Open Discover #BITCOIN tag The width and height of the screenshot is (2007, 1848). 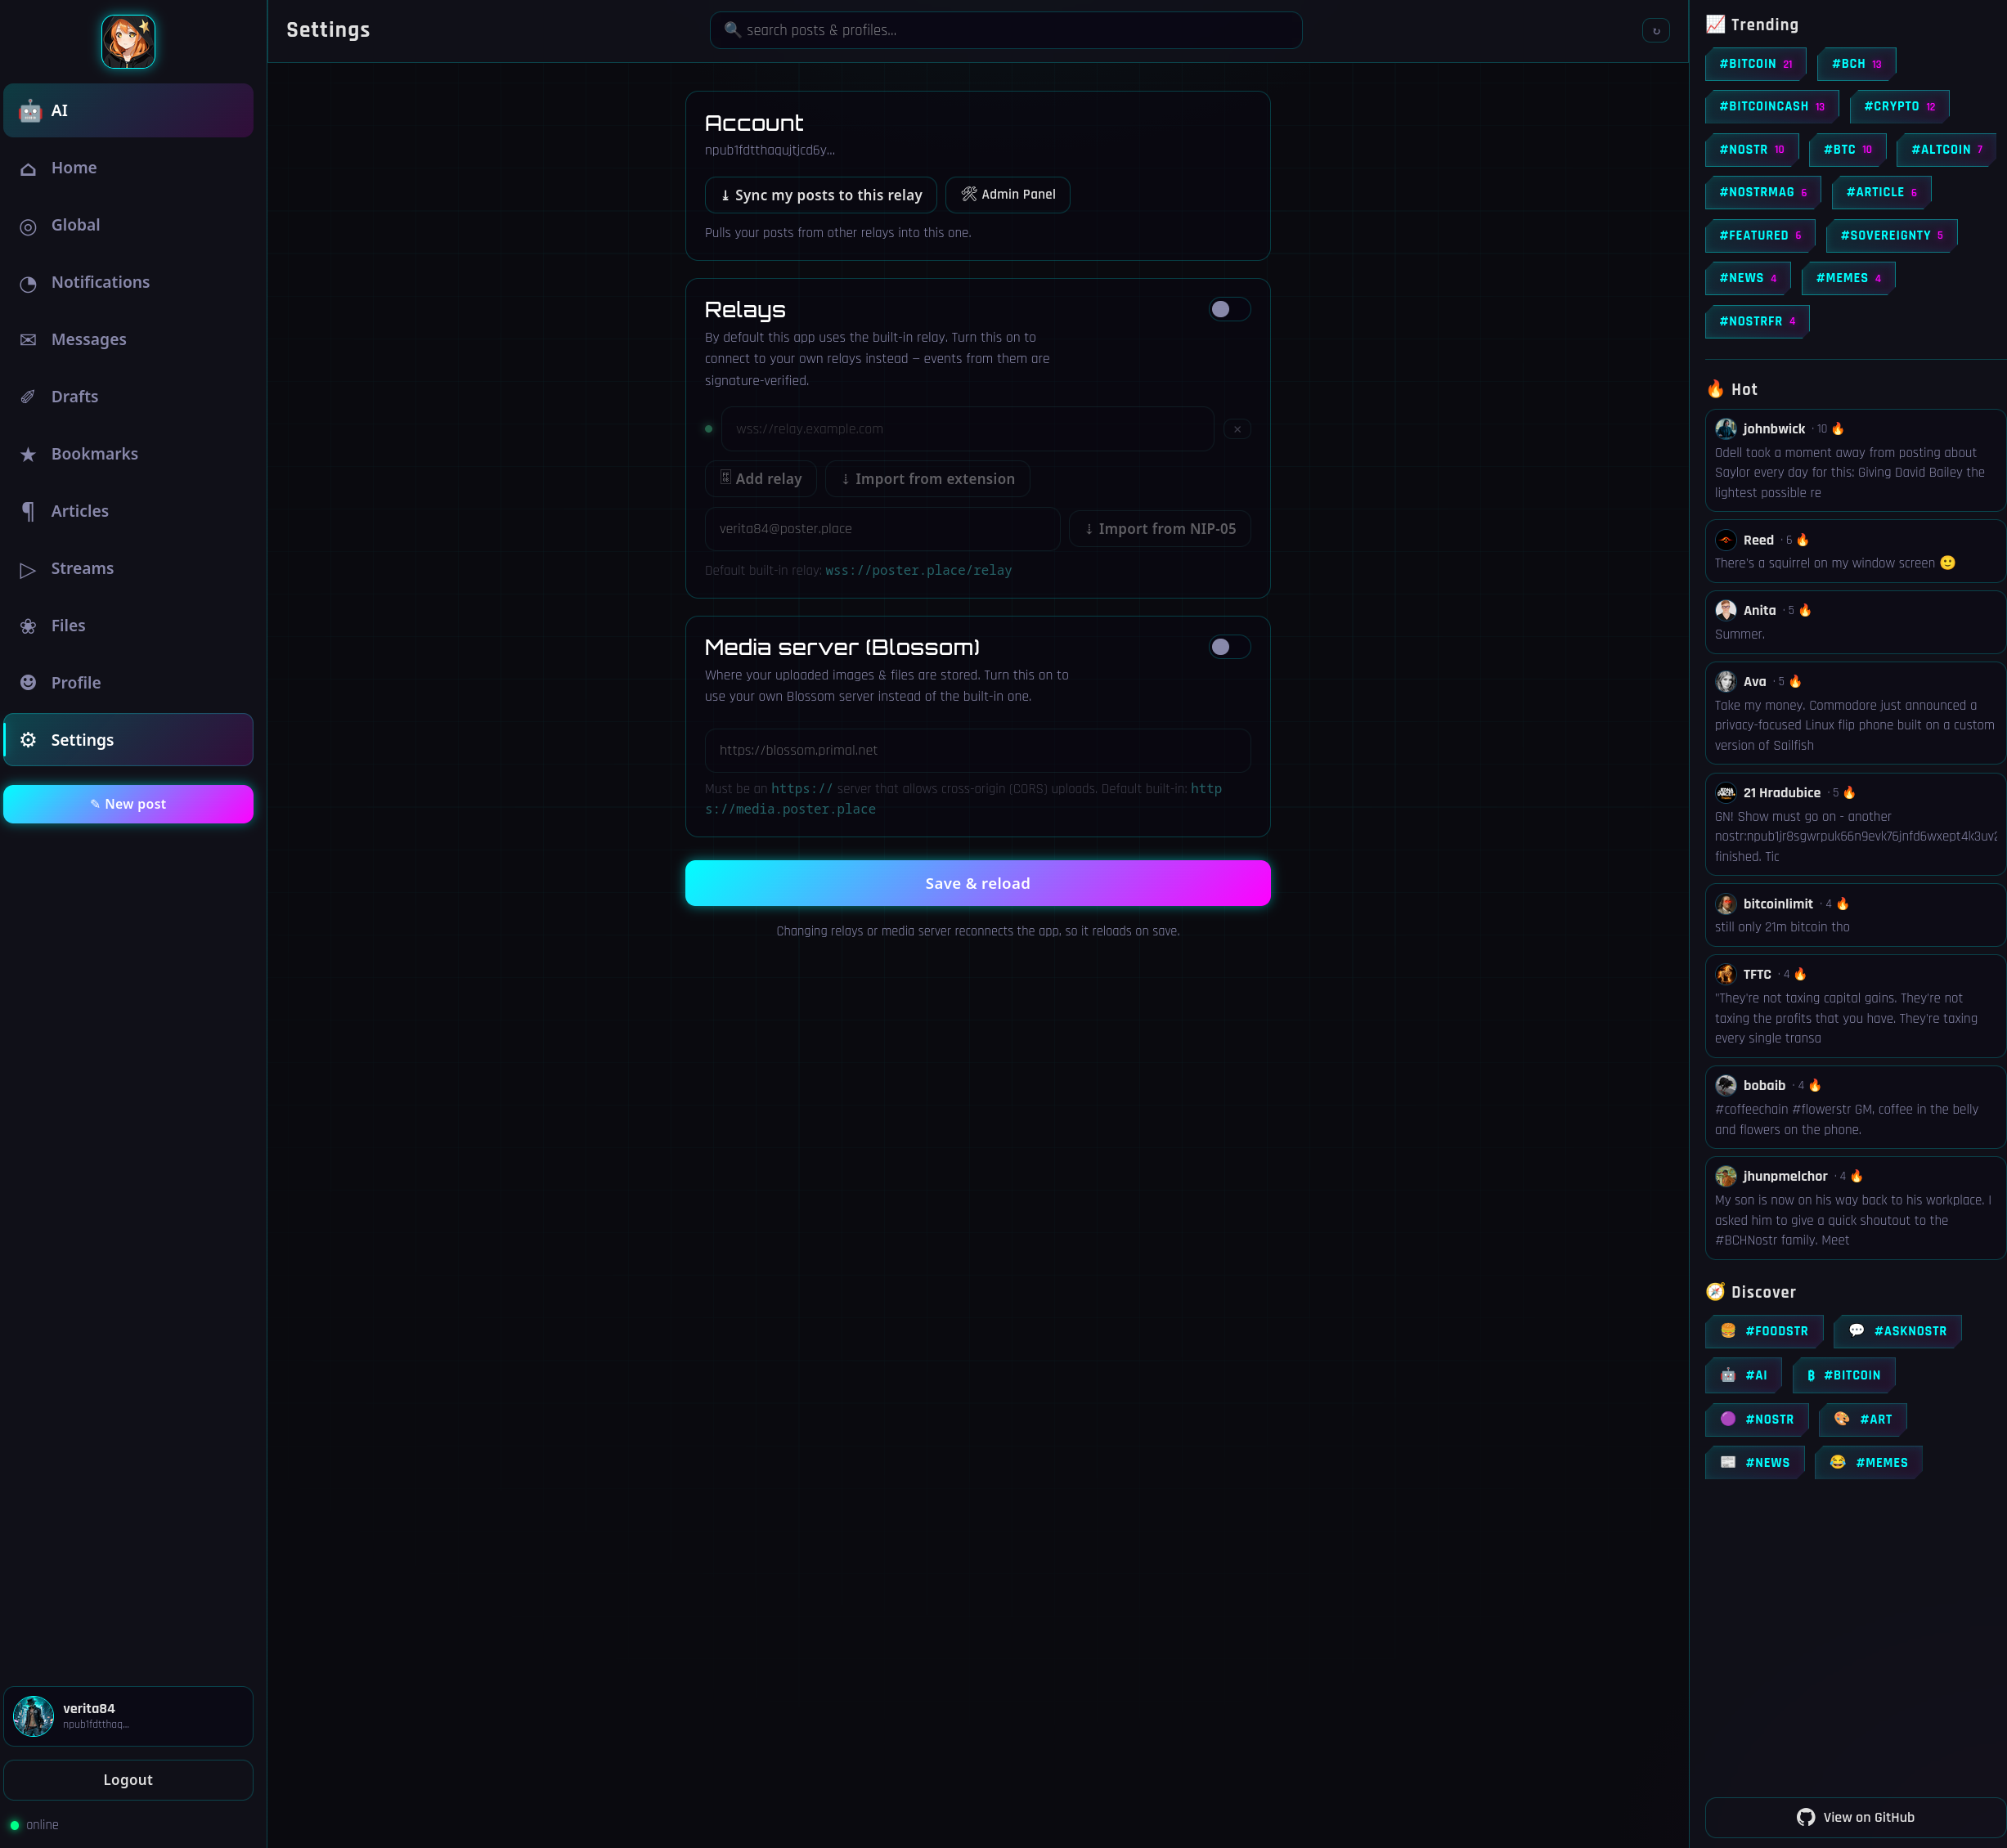click(x=1843, y=1375)
